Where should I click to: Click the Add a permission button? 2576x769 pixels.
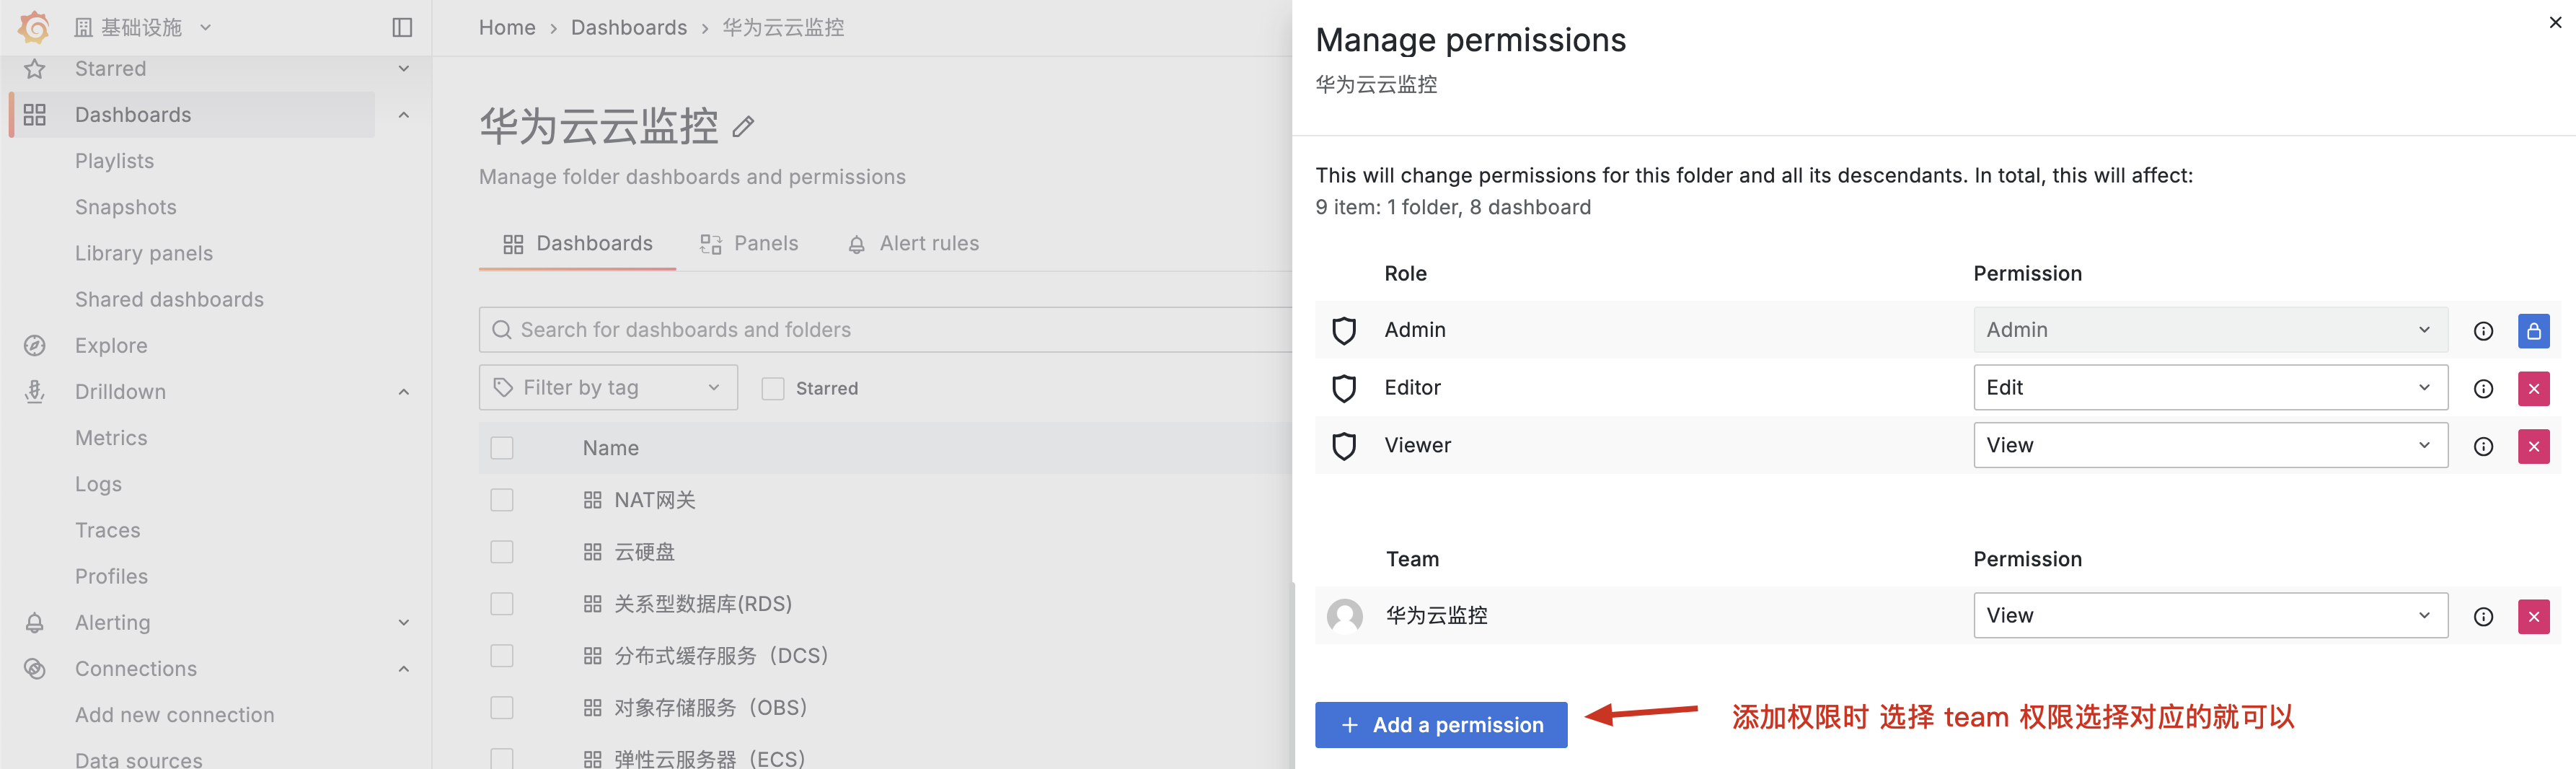tap(1440, 724)
